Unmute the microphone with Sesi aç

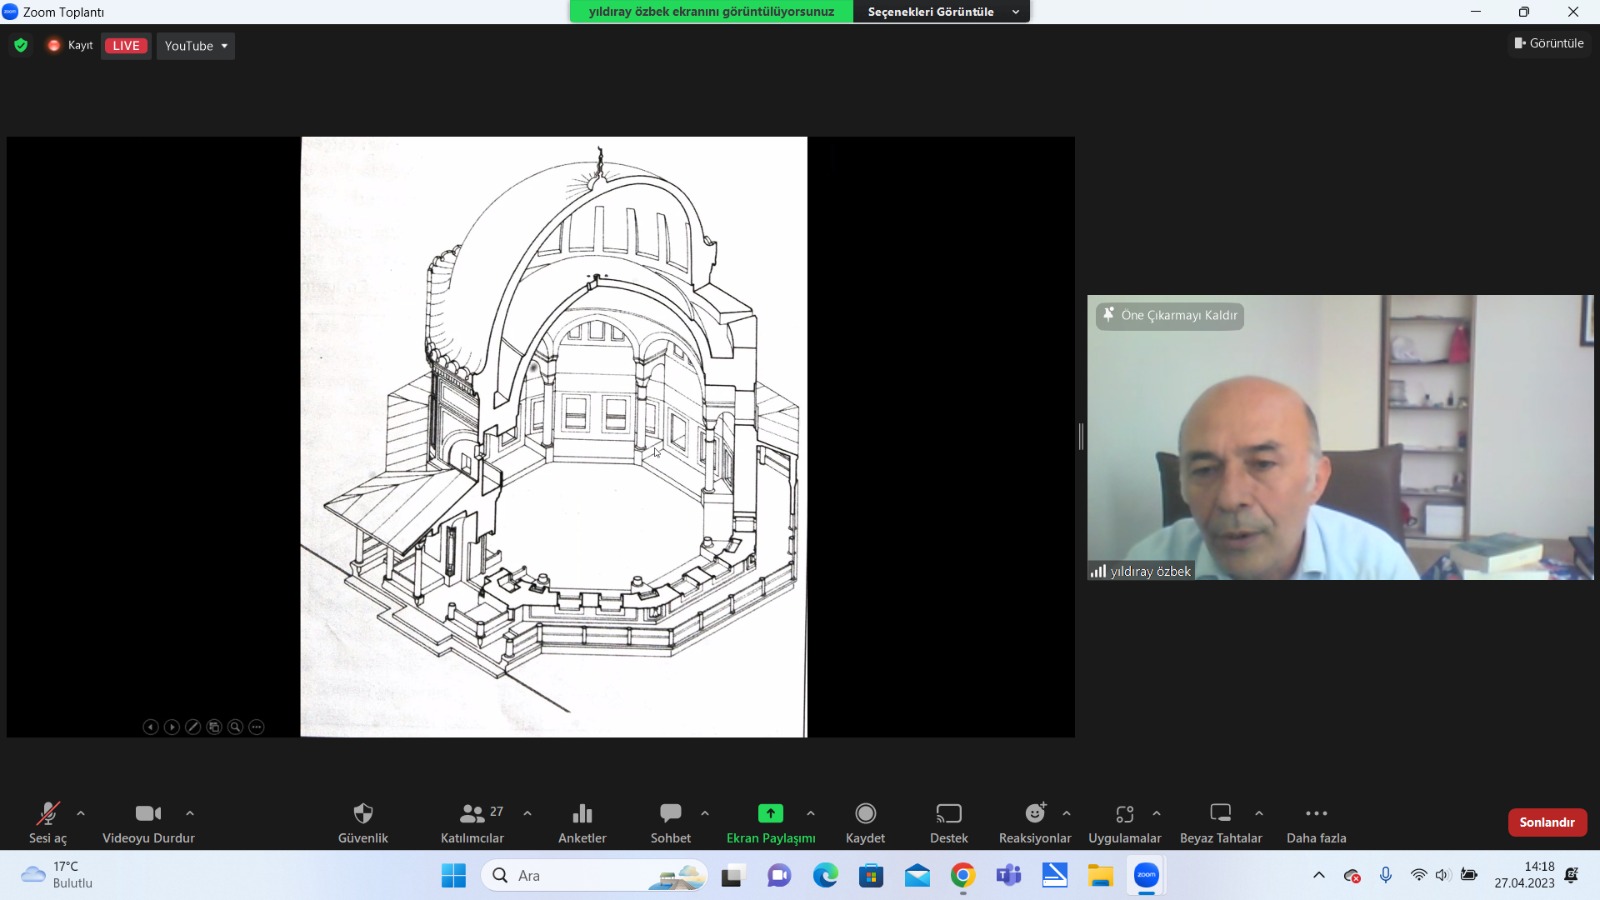(x=48, y=822)
